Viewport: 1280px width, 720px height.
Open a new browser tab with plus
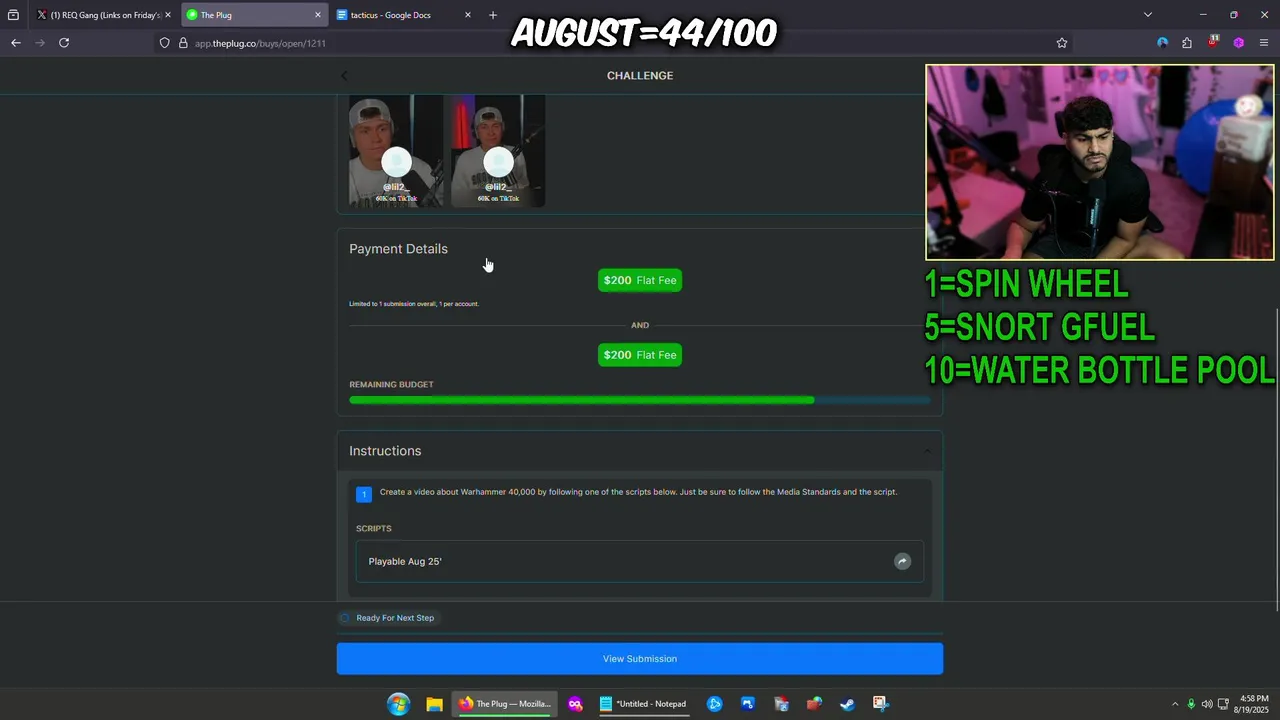point(492,15)
